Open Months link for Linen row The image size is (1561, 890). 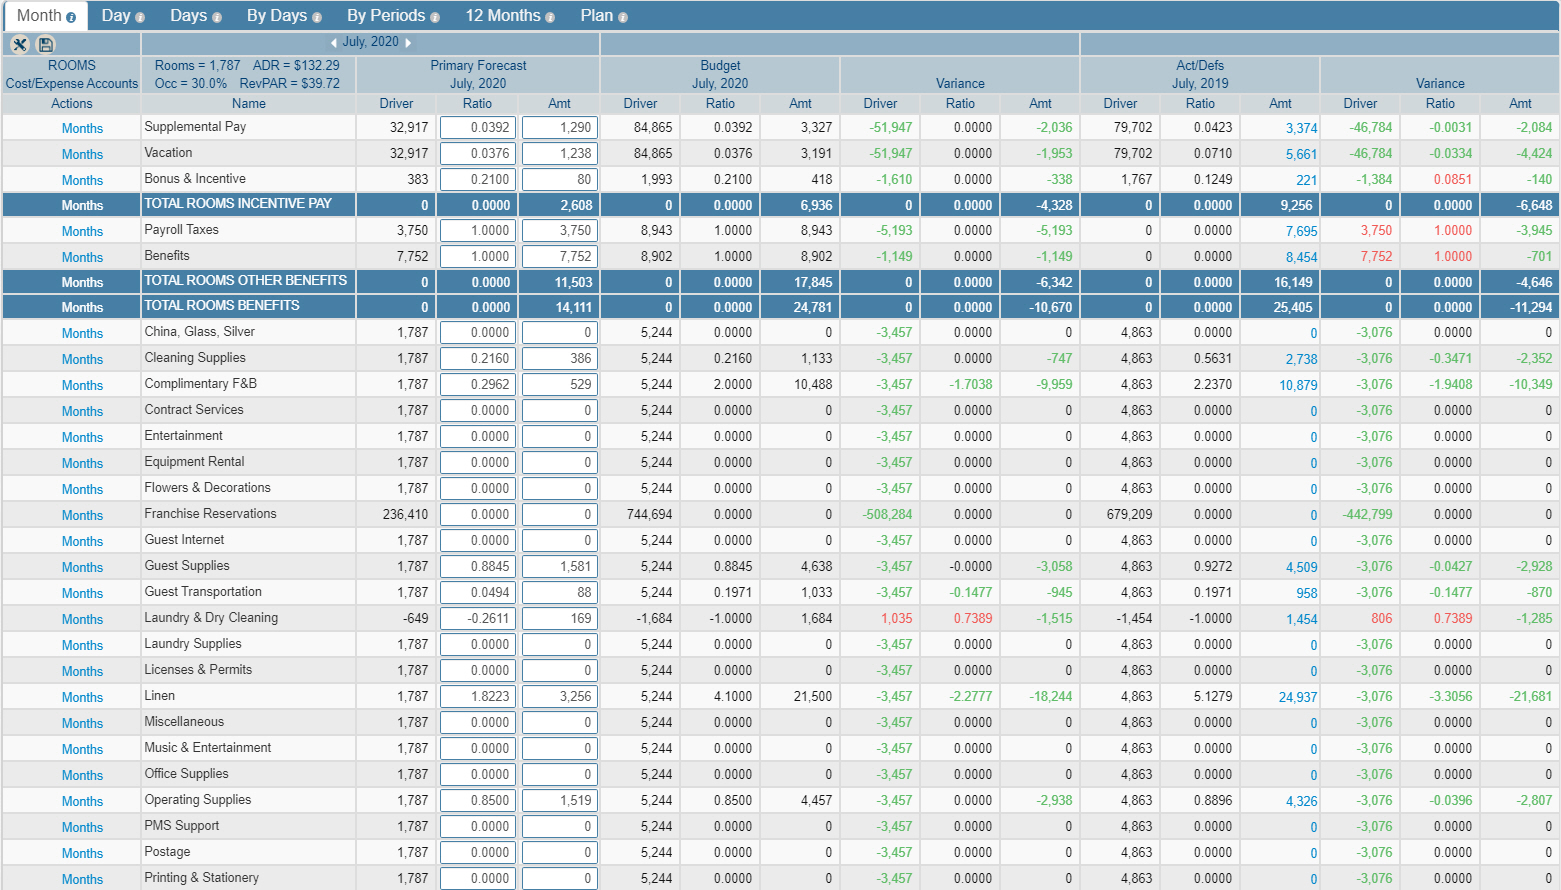[82, 697]
